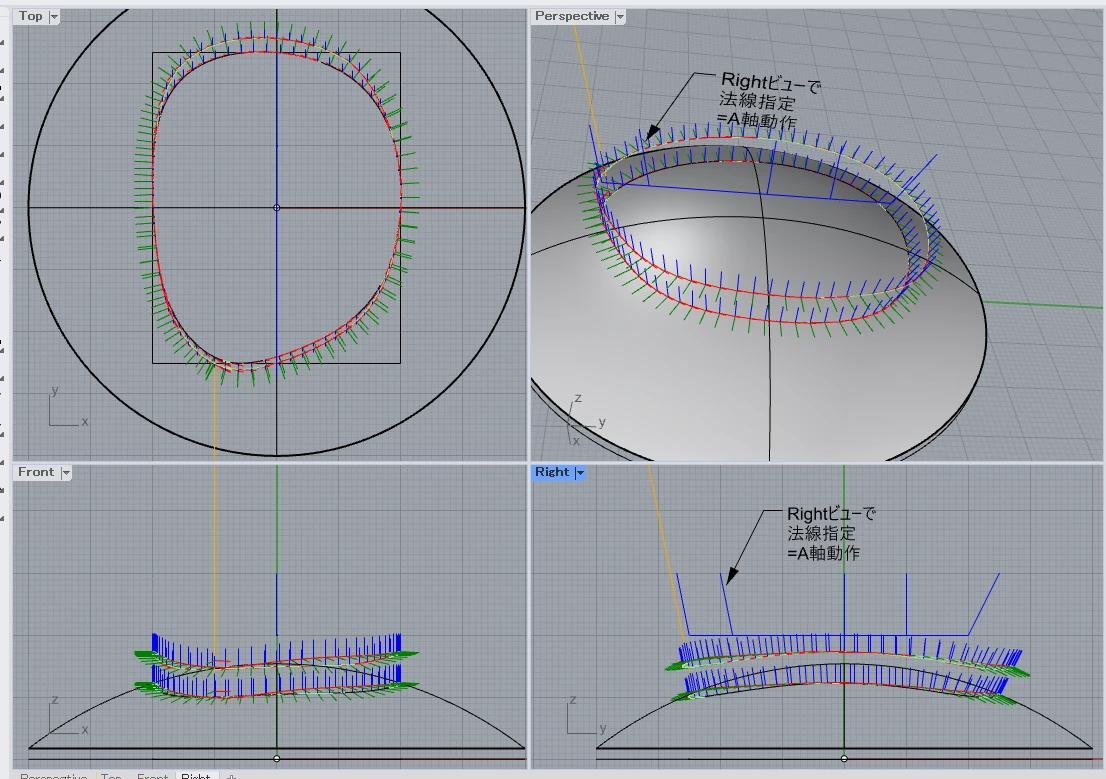
Task: Click the Front viewport title label
Action: [36, 472]
